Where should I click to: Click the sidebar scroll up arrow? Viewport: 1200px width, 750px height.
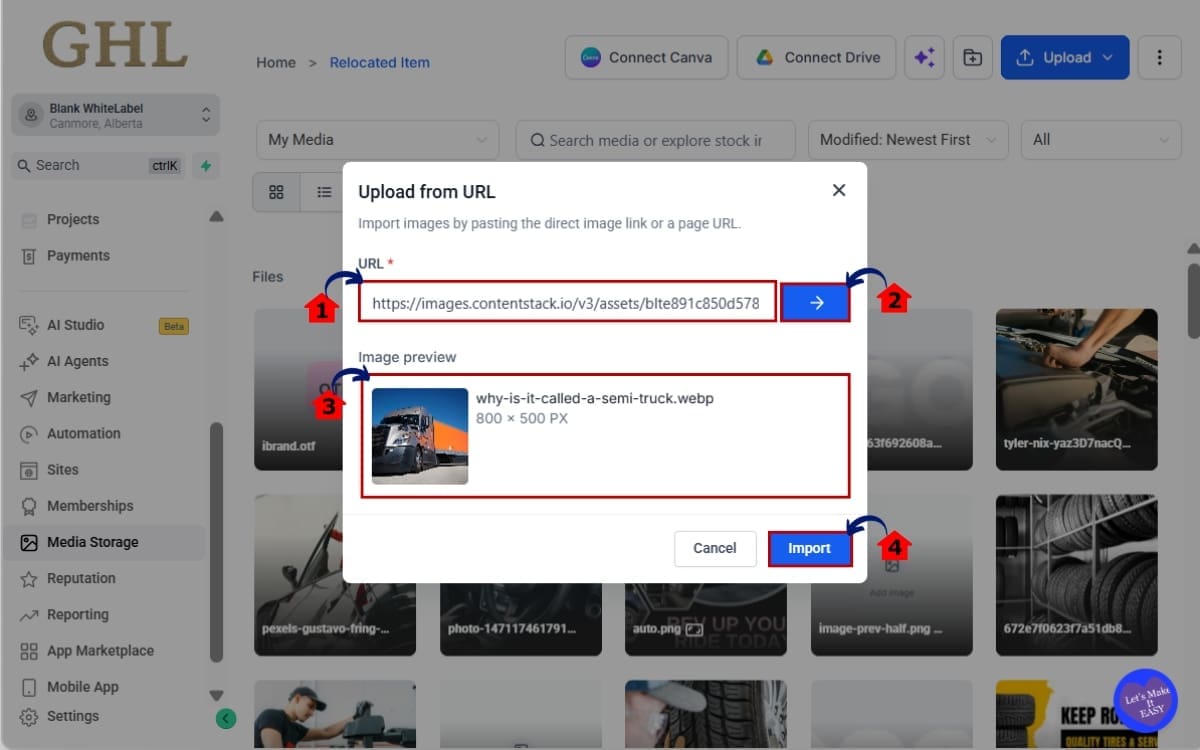pyautogui.click(x=216, y=217)
